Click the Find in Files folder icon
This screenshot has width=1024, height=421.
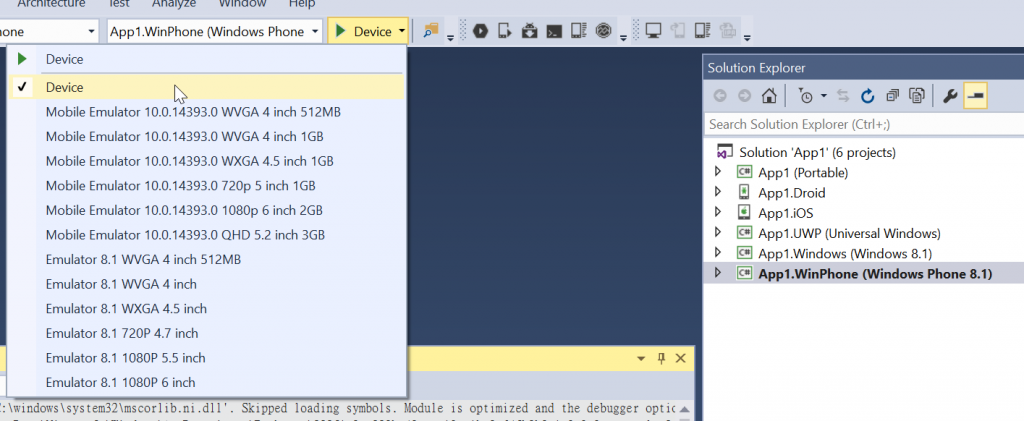(431, 31)
